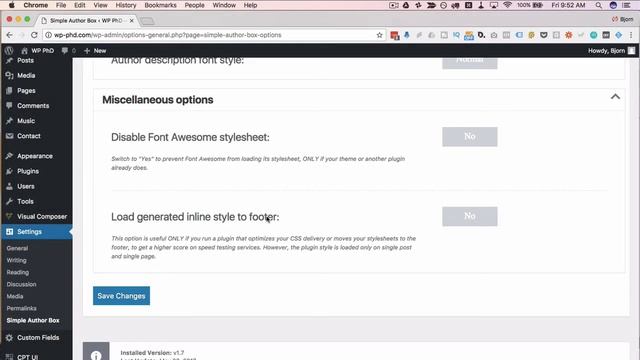Click the Plugins plug icon

click(9, 171)
